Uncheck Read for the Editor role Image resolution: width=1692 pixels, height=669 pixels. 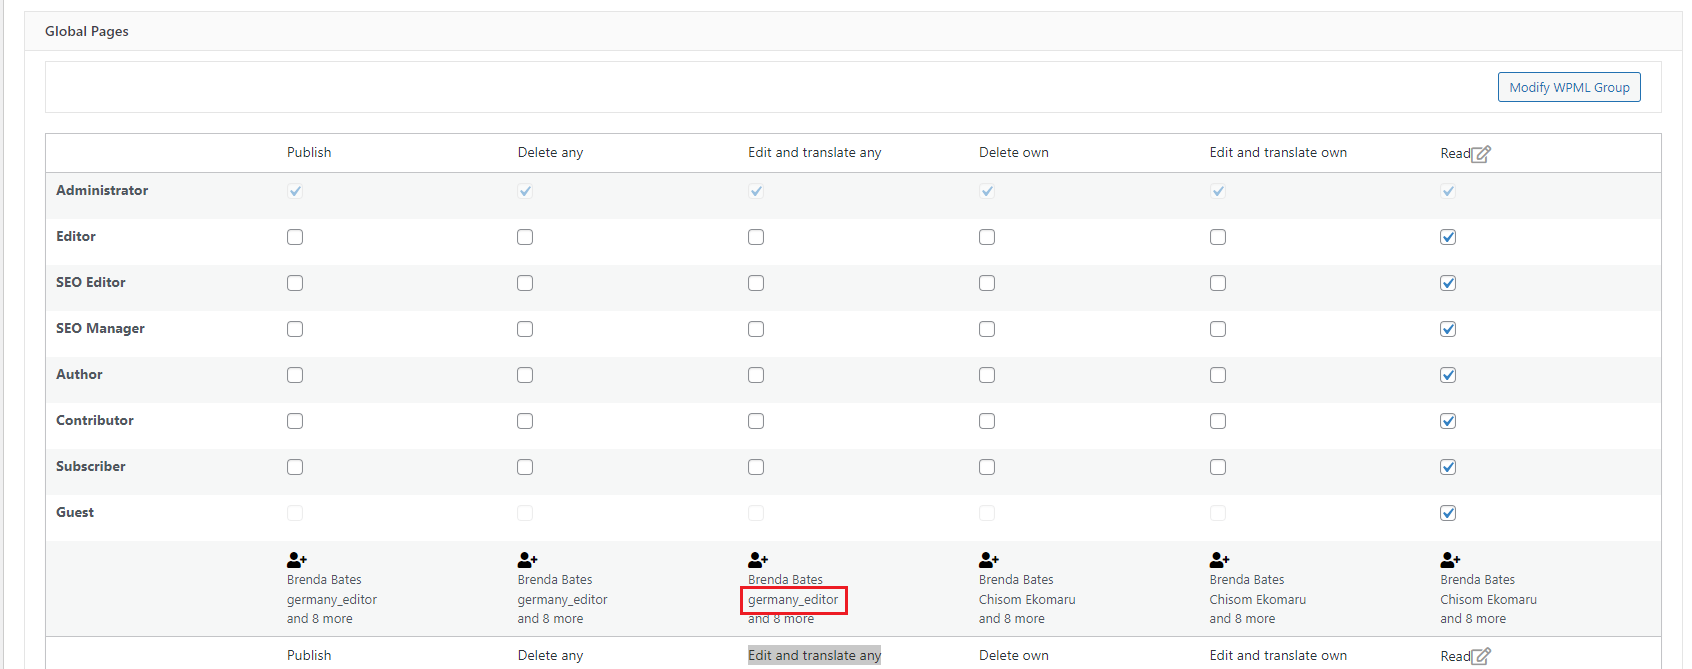1448,237
